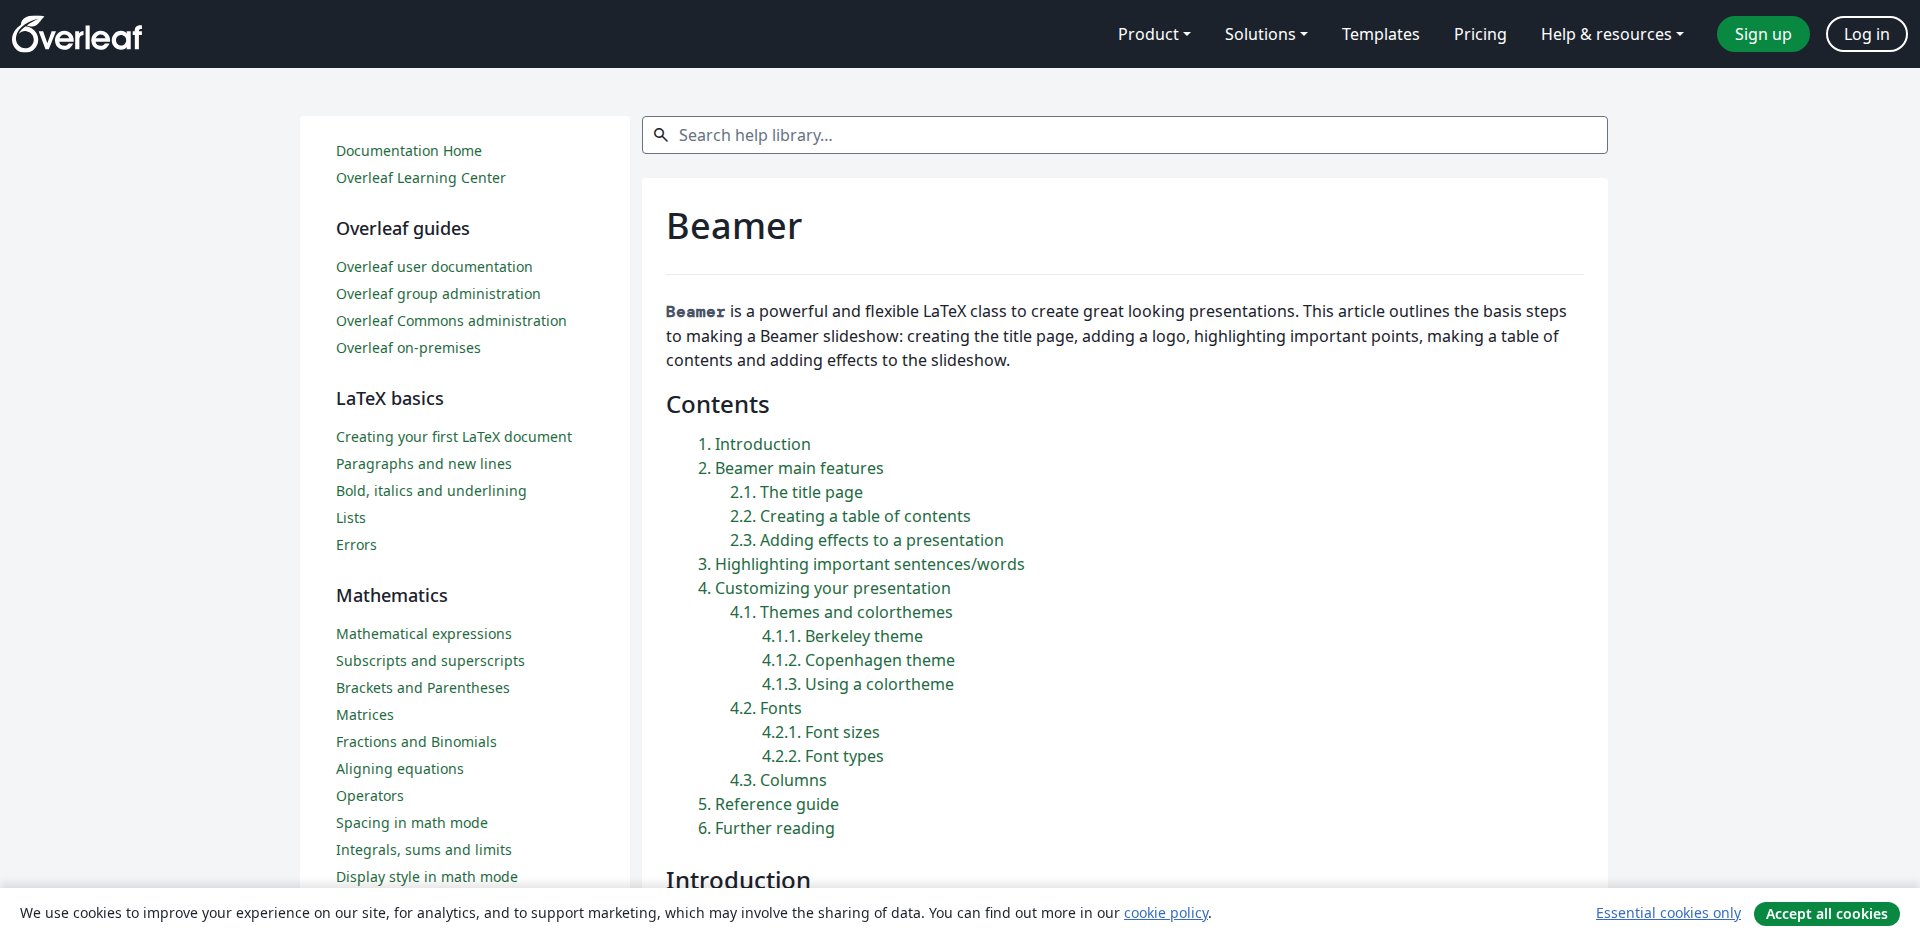The image size is (1920, 938).
Task: Open Overleaf group administration
Action: [x=438, y=294]
